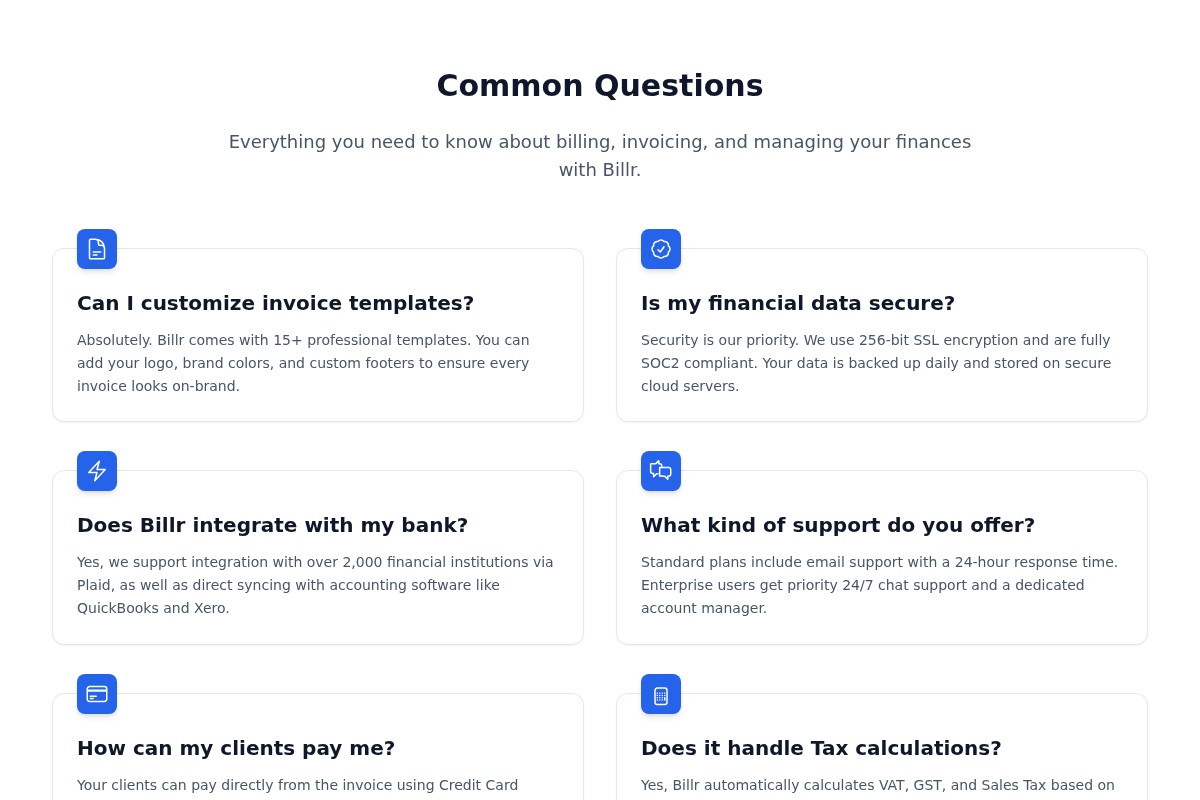This screenshot has width=1200, height=800.
Task: Click the lightning bolt integration icon
Action: [x=97, y=471]
